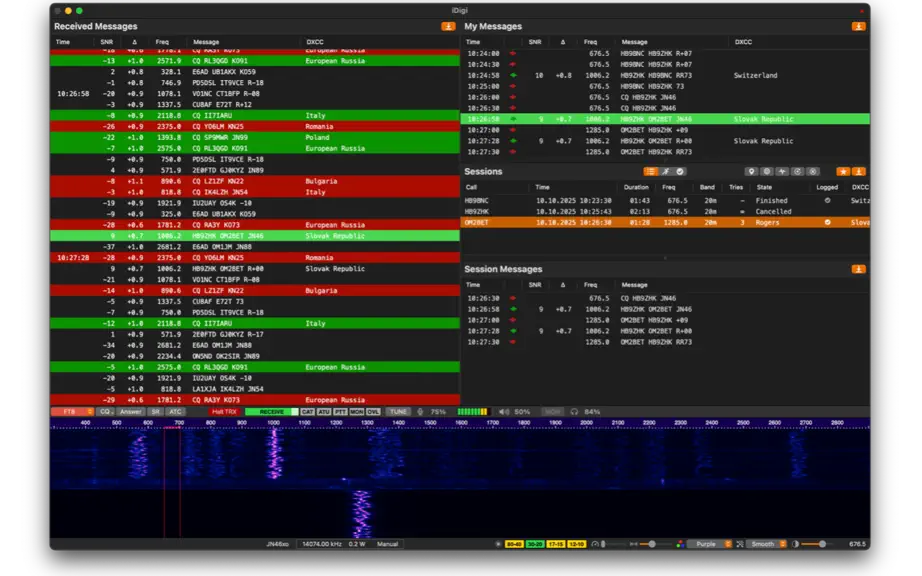Toggle the 12-10 band button
Viewport: 922px width, 576px height.
pyautogui.click(x=576, y=544)
